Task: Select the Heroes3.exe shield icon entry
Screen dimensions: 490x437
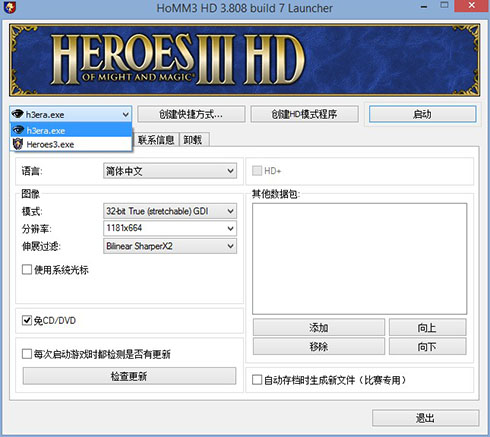Action: pos(18,144)
